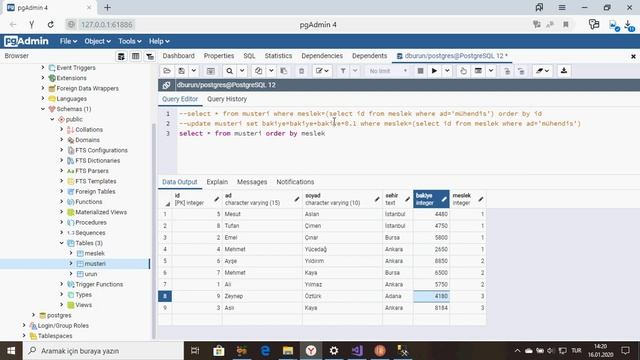Collapse the Tables (3) tree node
Viewport: 640px width, 360px height.
62,243
